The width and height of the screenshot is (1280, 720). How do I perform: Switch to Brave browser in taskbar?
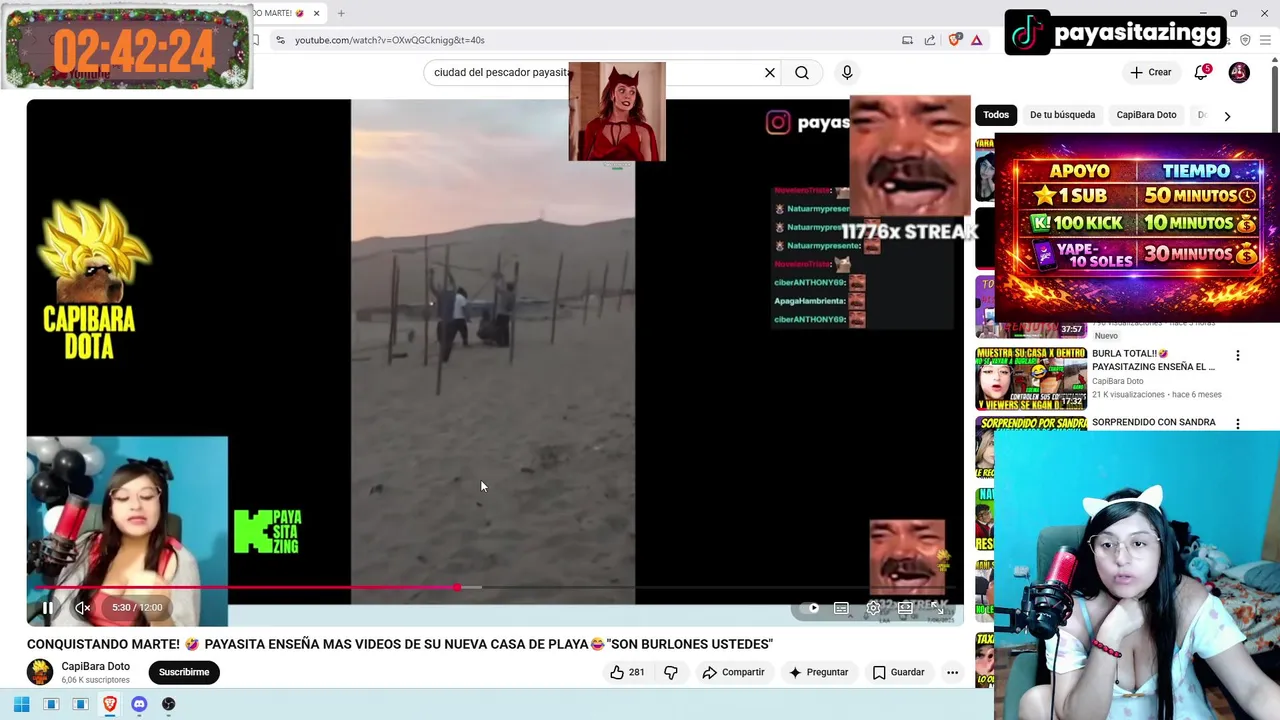110,704
